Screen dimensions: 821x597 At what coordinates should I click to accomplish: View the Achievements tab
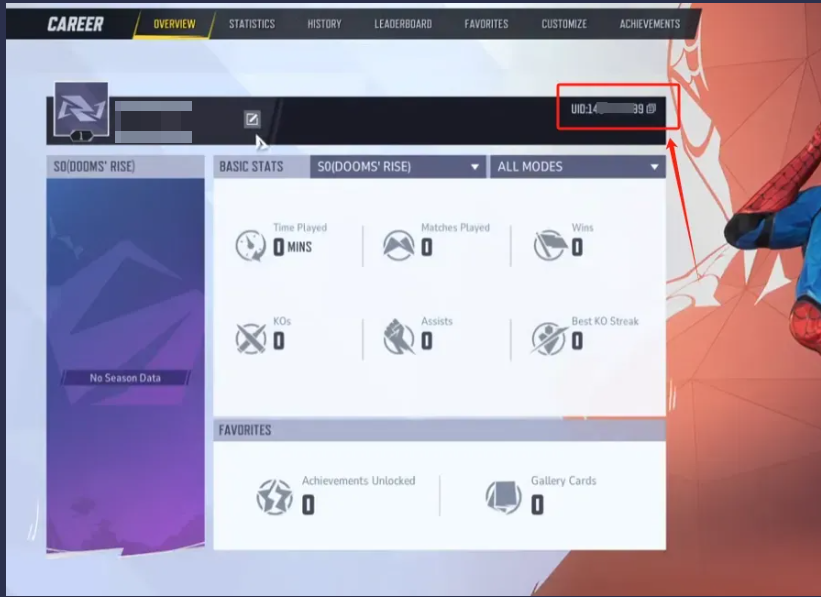(649, 24)
